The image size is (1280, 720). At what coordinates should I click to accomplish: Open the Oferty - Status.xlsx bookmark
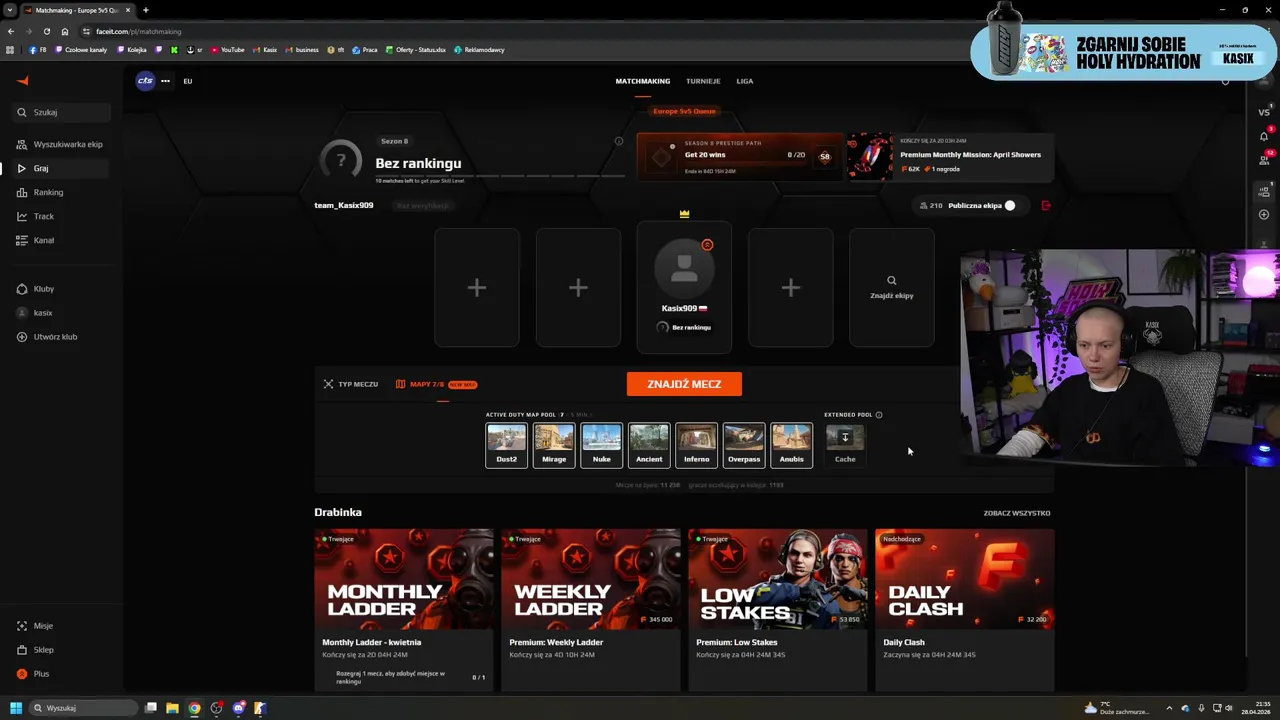415,50
